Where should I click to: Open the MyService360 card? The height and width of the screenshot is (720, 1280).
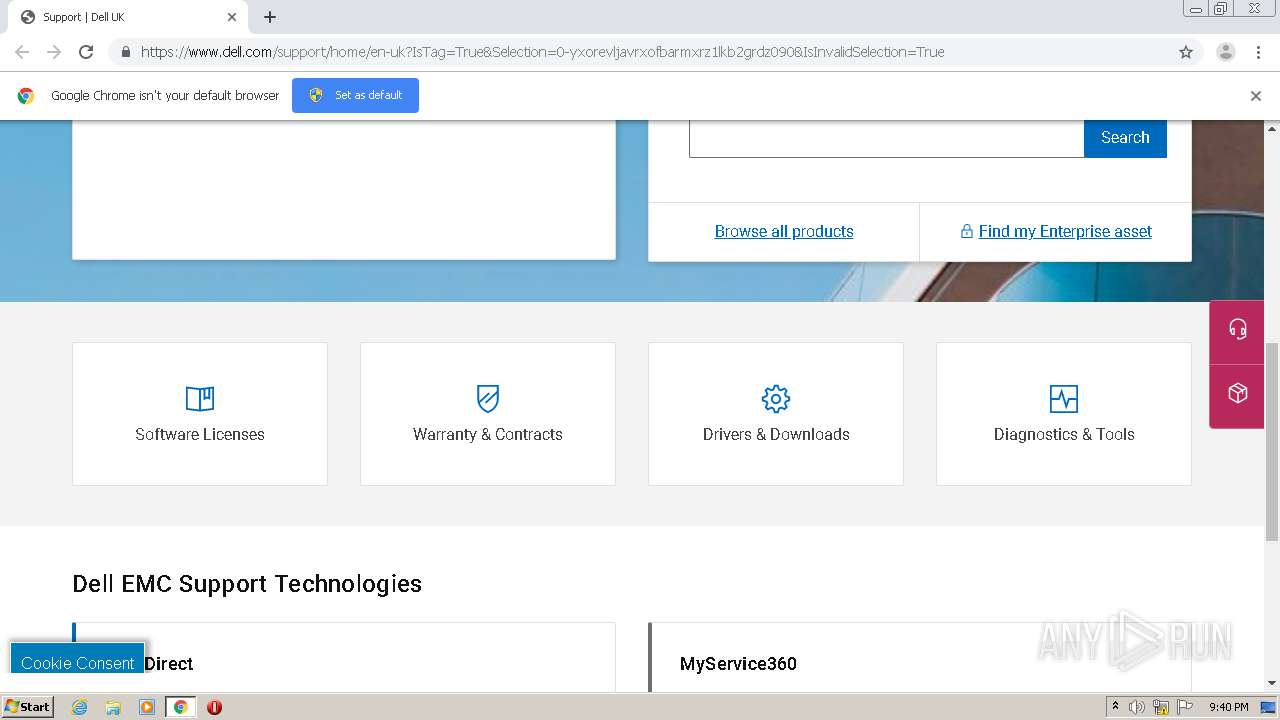click(920, 658)
